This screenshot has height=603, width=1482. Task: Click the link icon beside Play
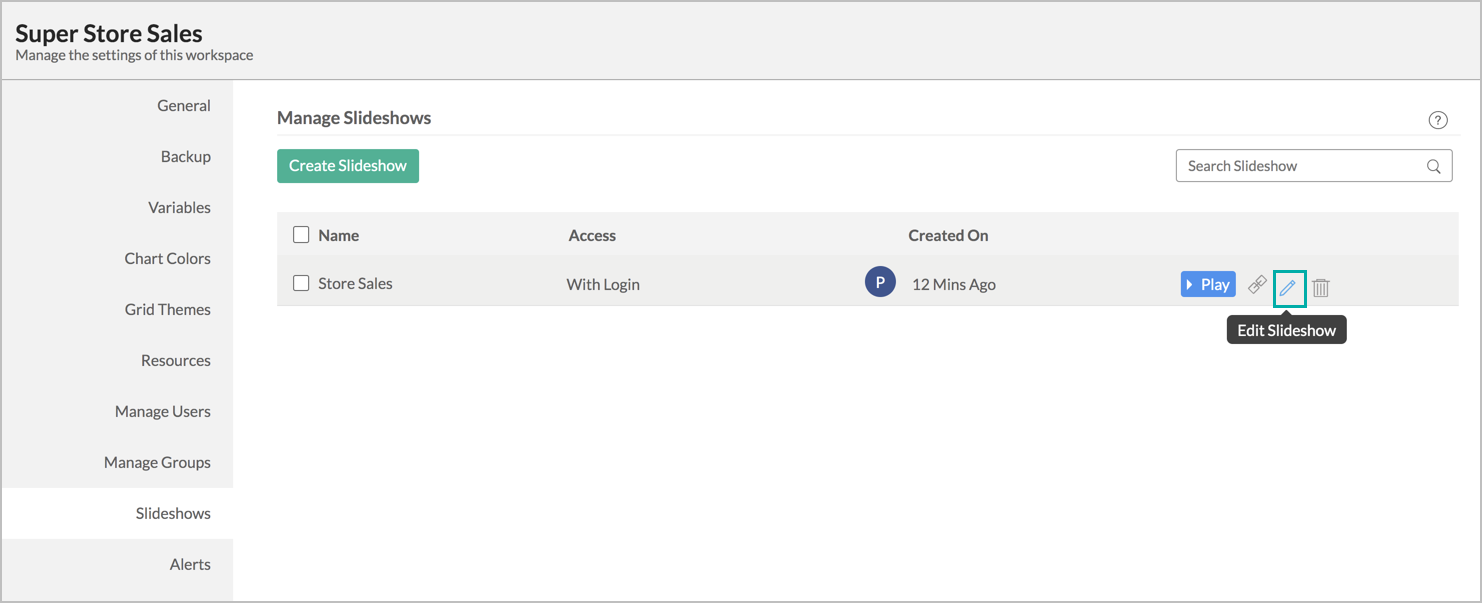[x=1258, y=285]
